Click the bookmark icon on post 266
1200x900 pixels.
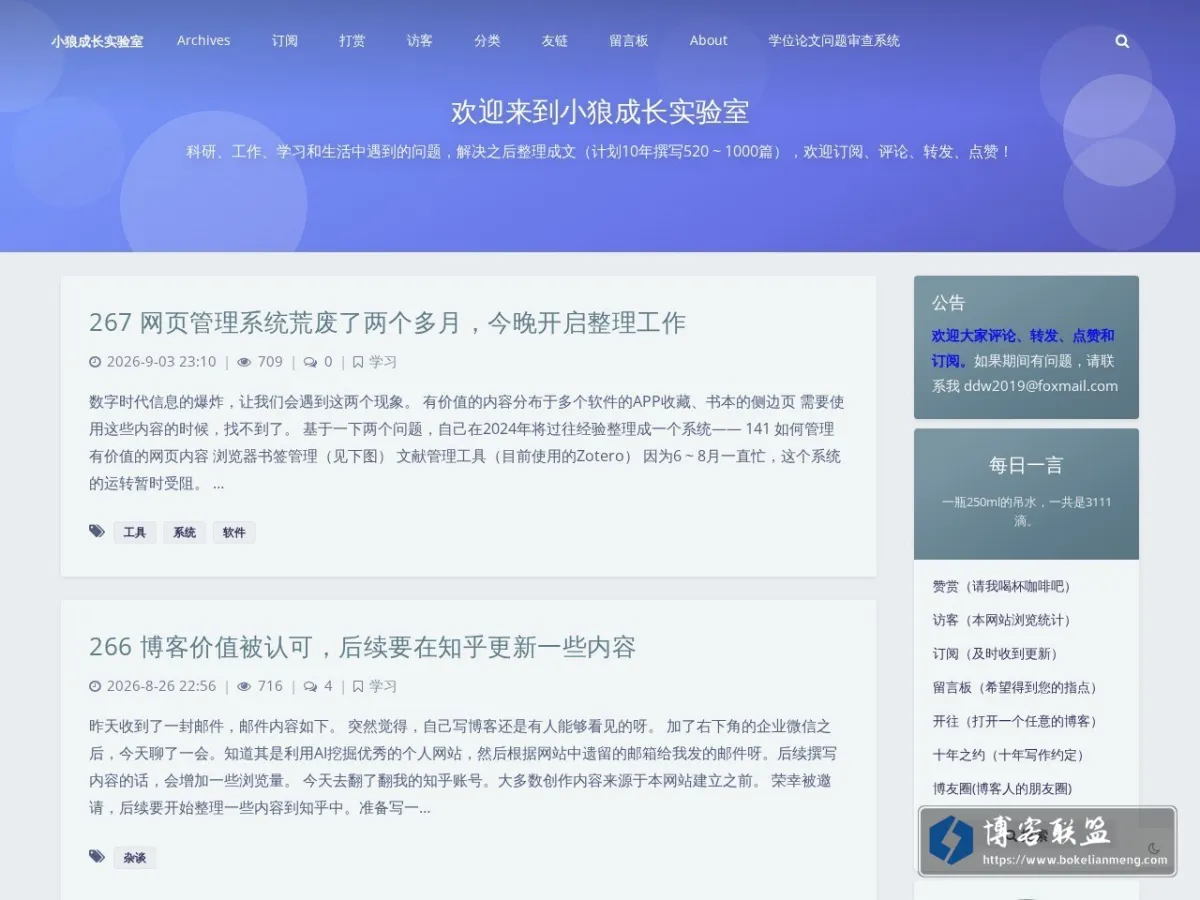point(358,686)
